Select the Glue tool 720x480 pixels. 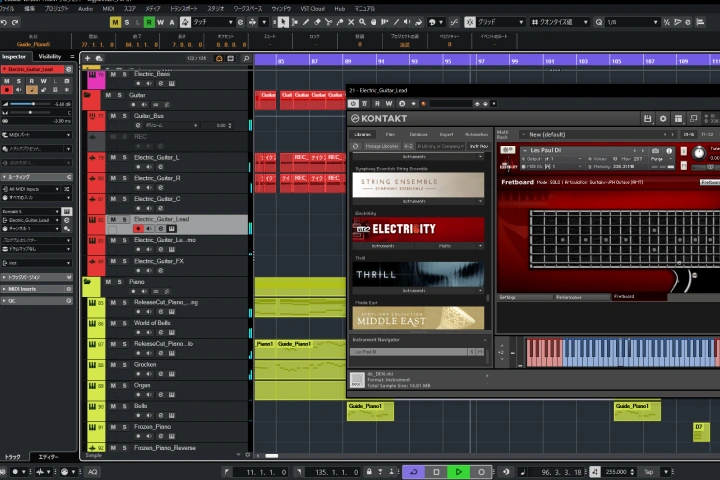(x=340, y=22)
